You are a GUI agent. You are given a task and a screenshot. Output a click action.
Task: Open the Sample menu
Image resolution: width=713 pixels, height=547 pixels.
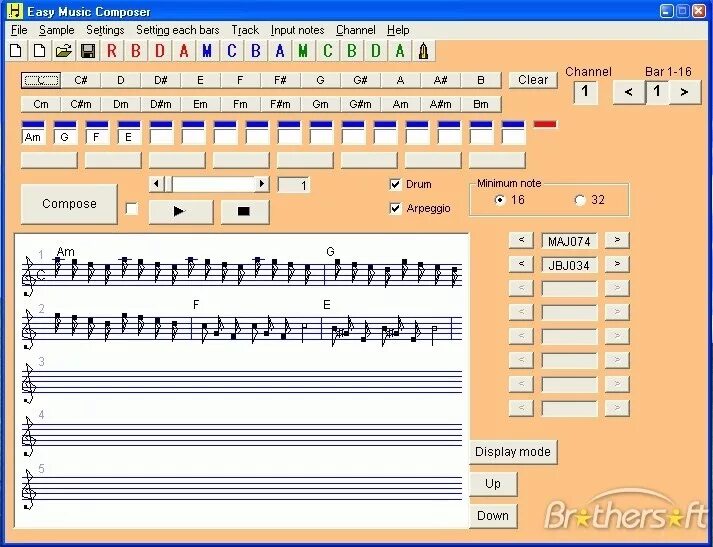[56, 30]
